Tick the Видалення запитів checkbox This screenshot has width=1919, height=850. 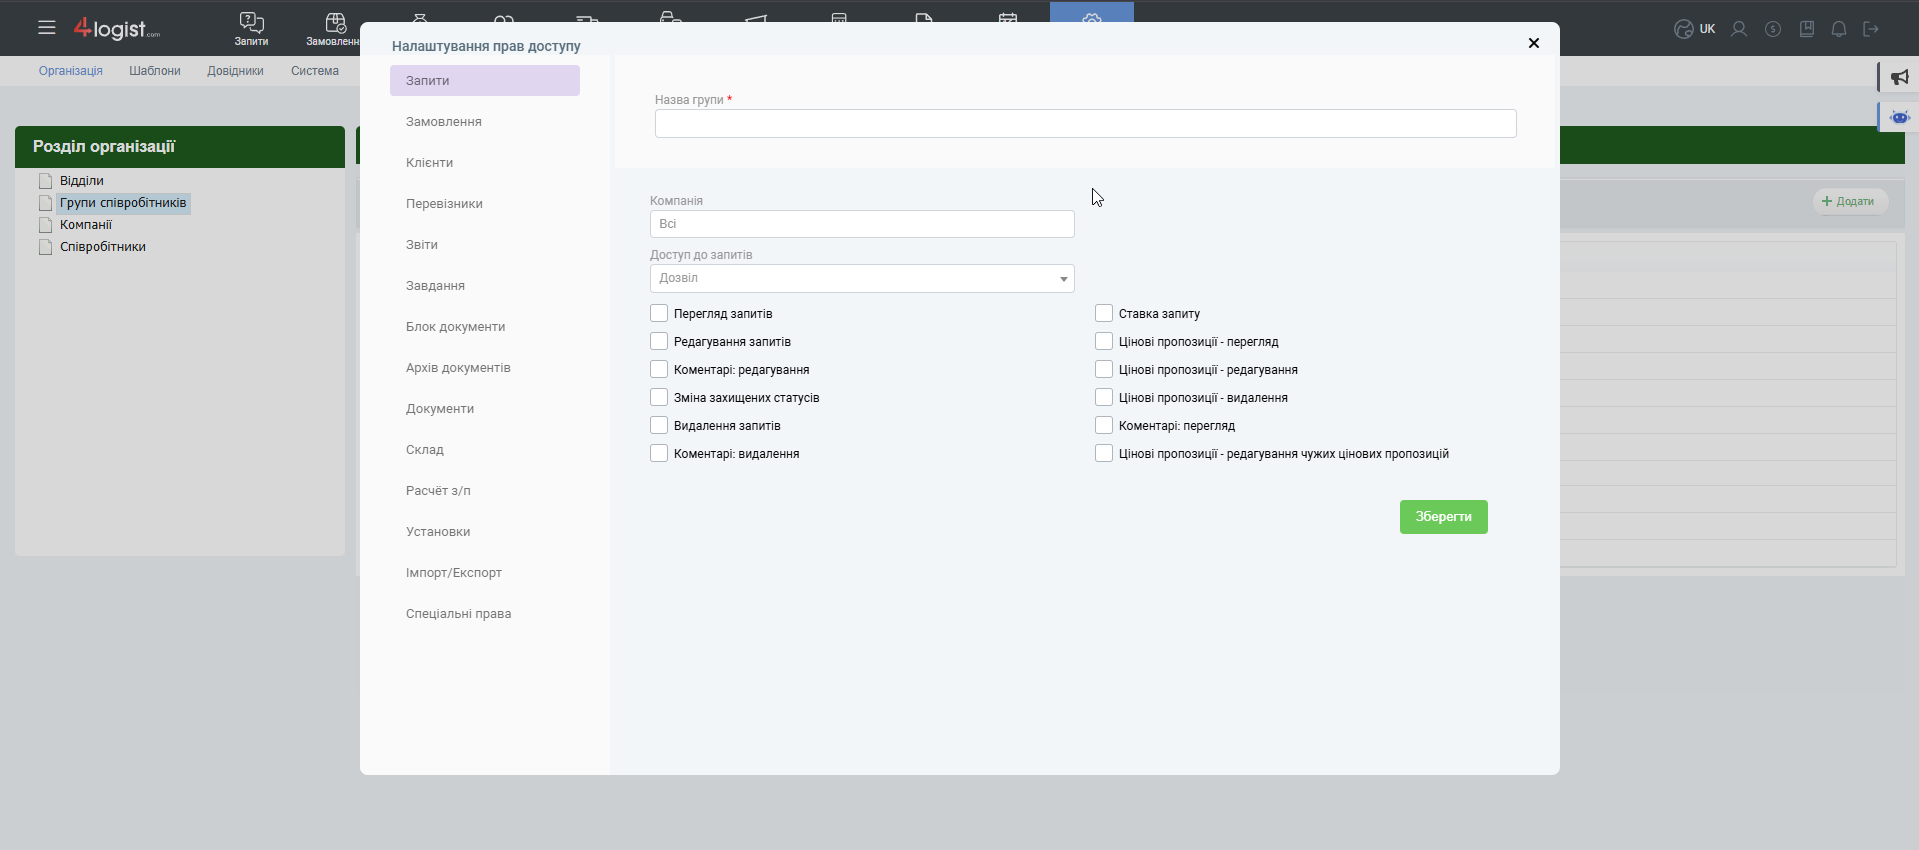pyautogui.click(x=659, y=426)
